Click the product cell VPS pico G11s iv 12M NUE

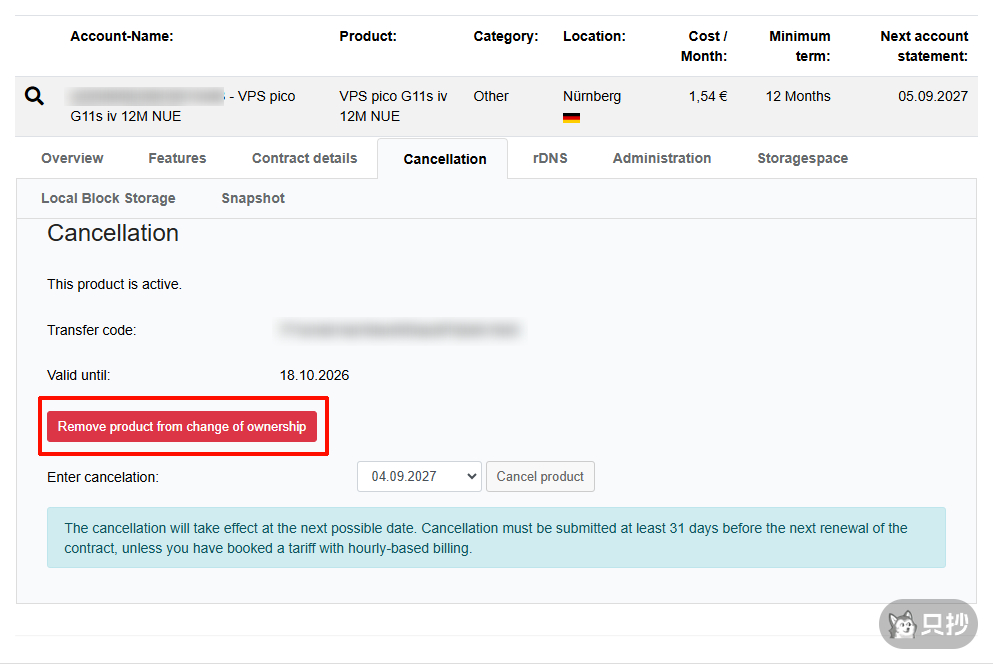[x=393, y=106]
